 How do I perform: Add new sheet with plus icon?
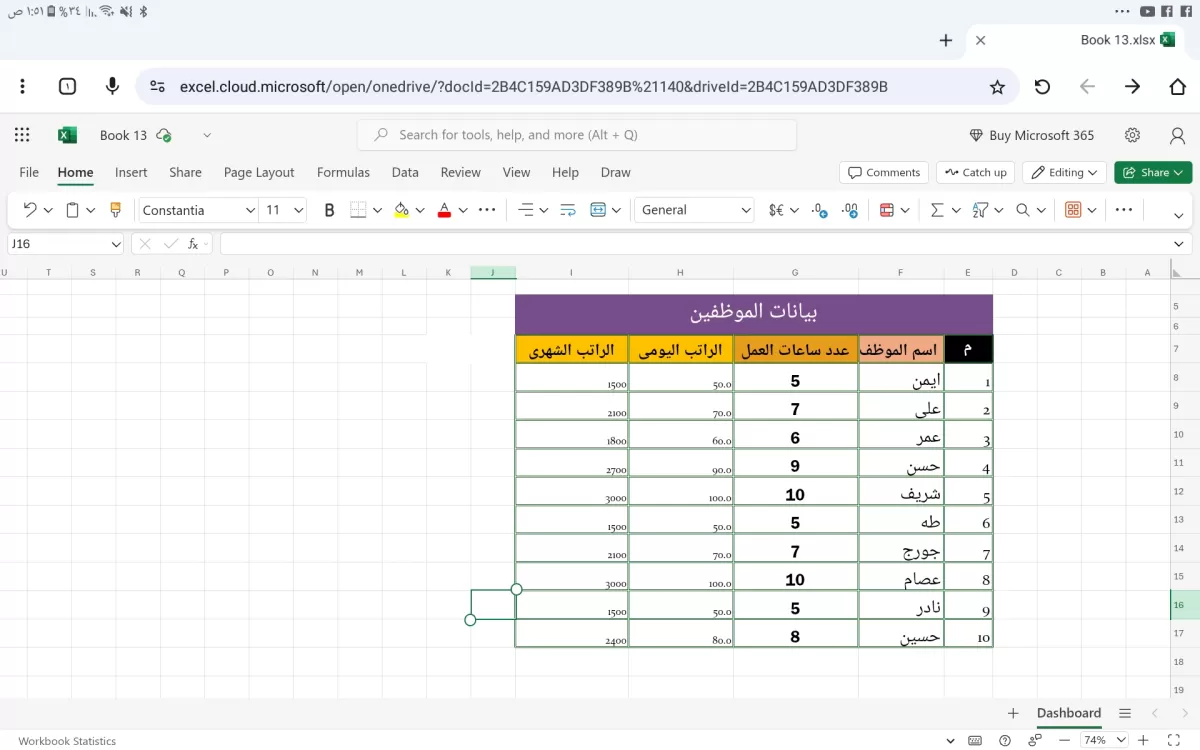(1013, 713)
